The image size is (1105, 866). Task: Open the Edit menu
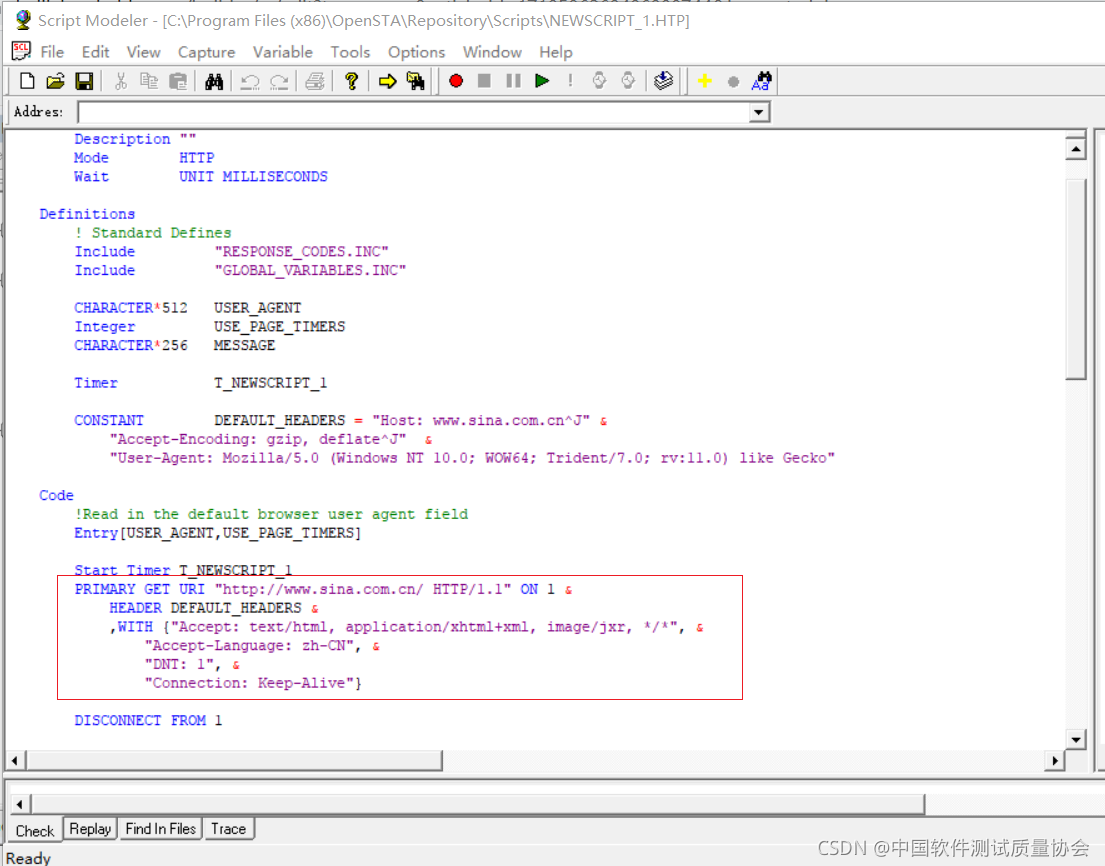95,52
